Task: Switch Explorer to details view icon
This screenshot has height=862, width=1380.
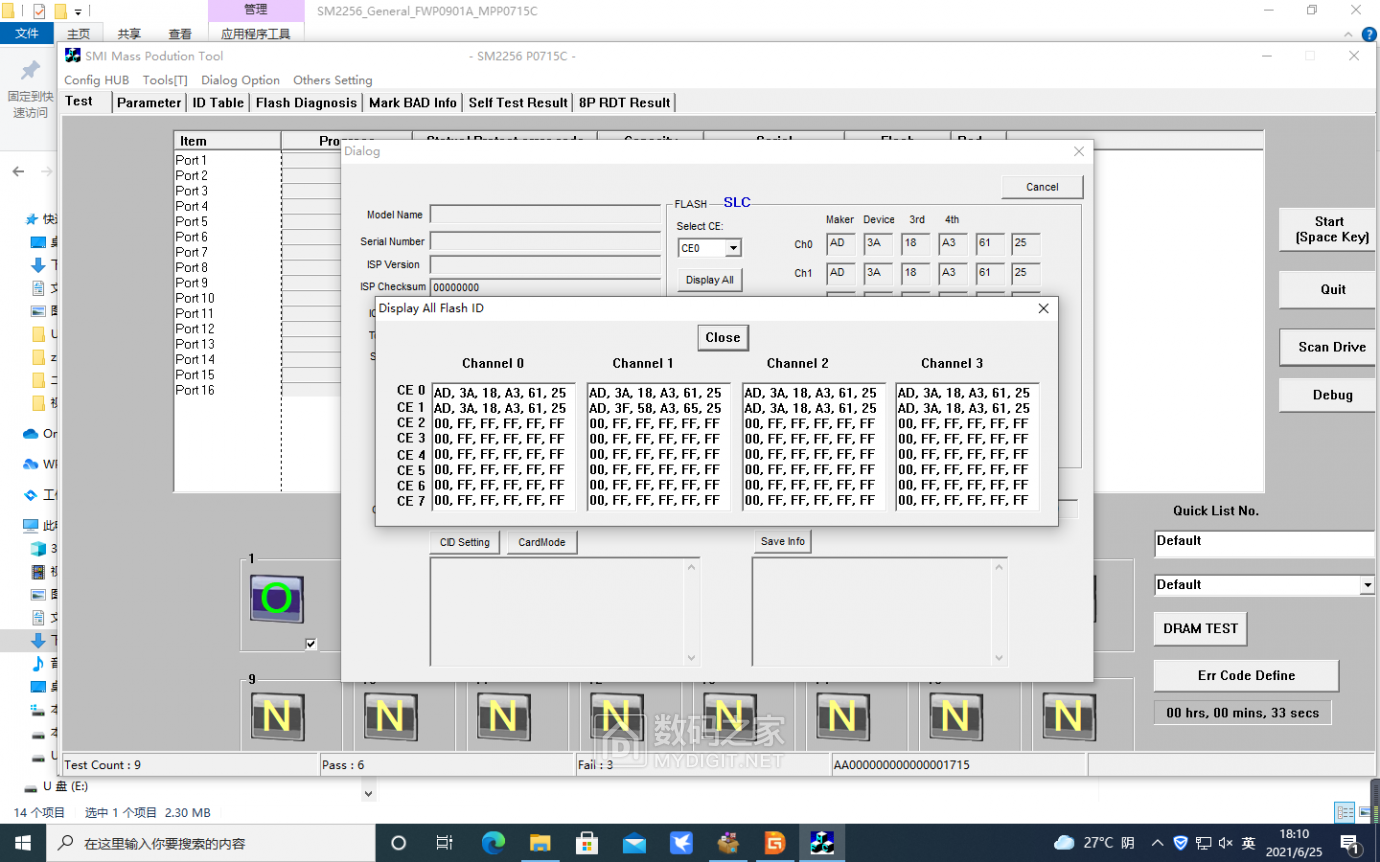Action: pyautogui.click(x=1345, y=812)
